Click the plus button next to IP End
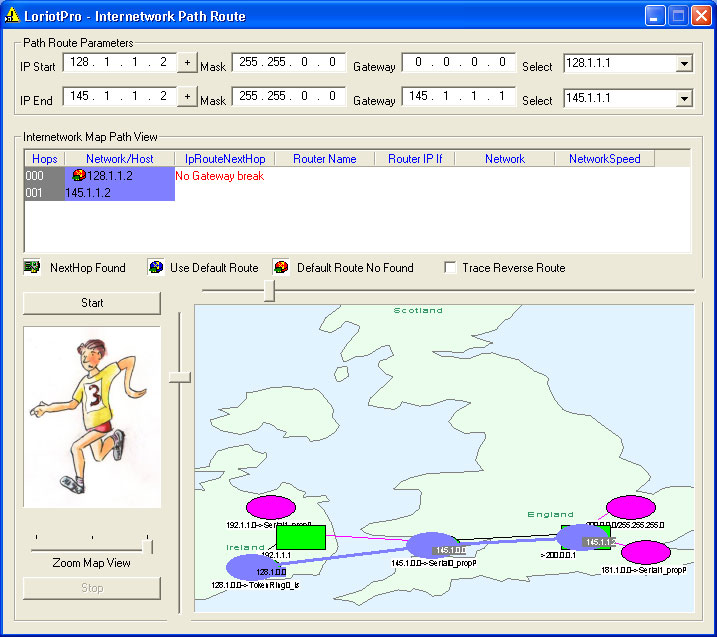This screenshot has height=637, width=717. [187, 97]
